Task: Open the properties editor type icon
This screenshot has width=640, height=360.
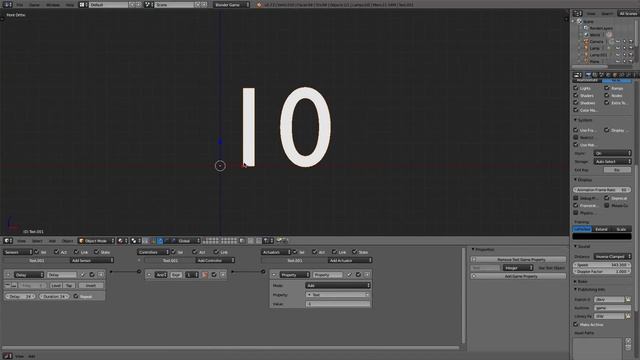Action: click(x=577, y=75)
